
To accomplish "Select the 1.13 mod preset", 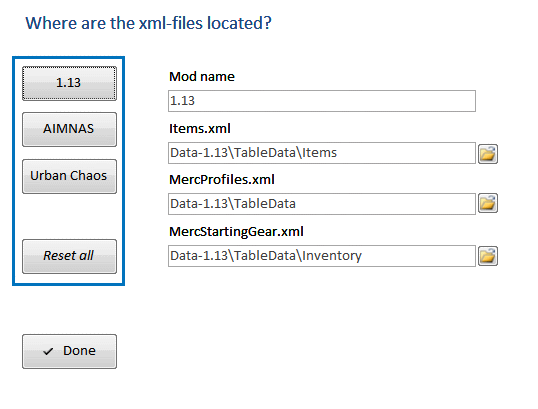I will 69,83.
